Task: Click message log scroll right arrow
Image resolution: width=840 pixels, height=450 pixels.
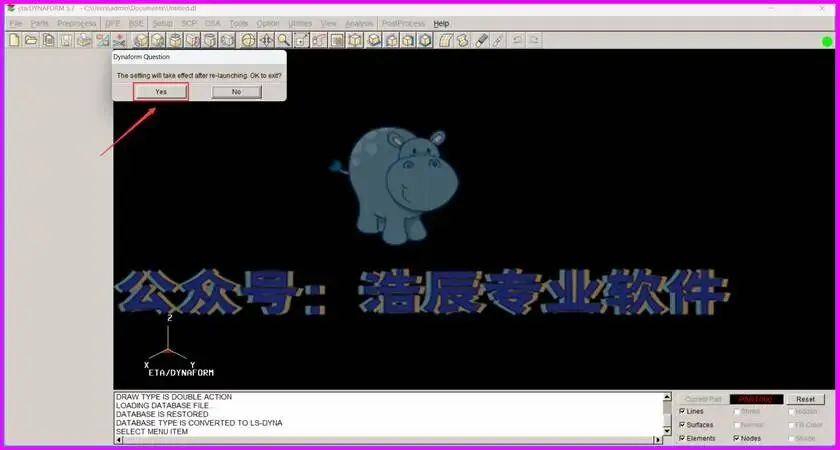Action: 658,440
